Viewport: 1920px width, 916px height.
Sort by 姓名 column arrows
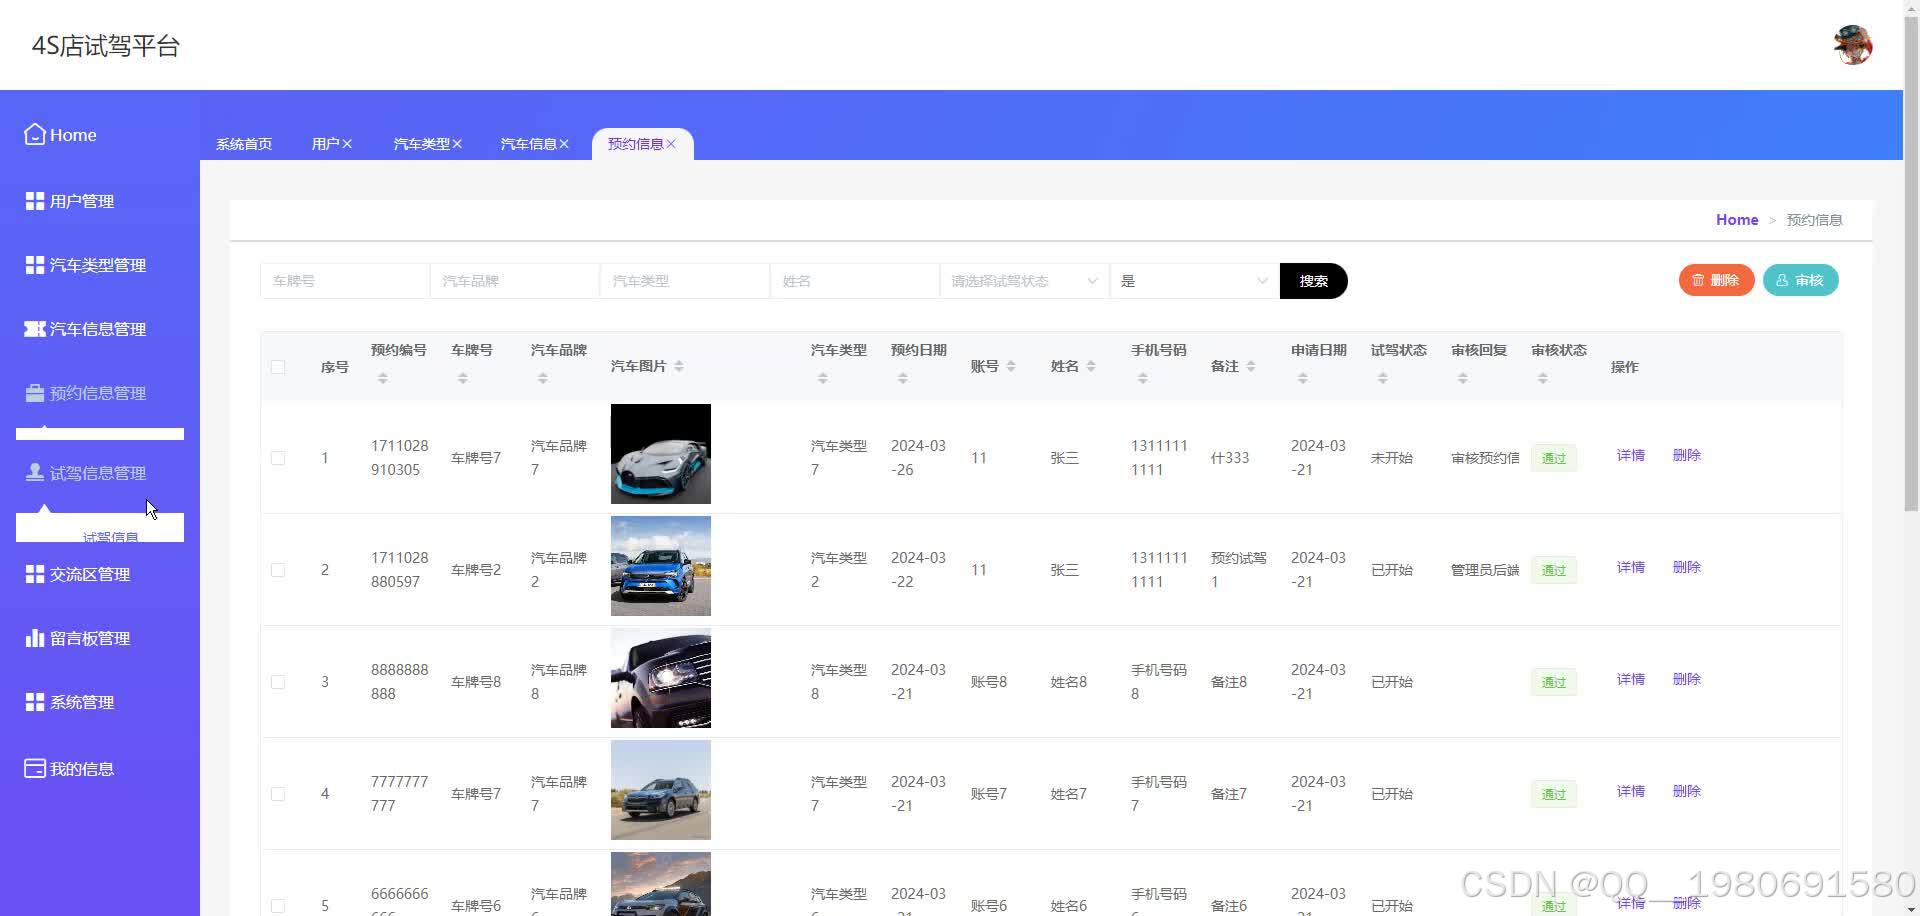[x=1090, y=366]
